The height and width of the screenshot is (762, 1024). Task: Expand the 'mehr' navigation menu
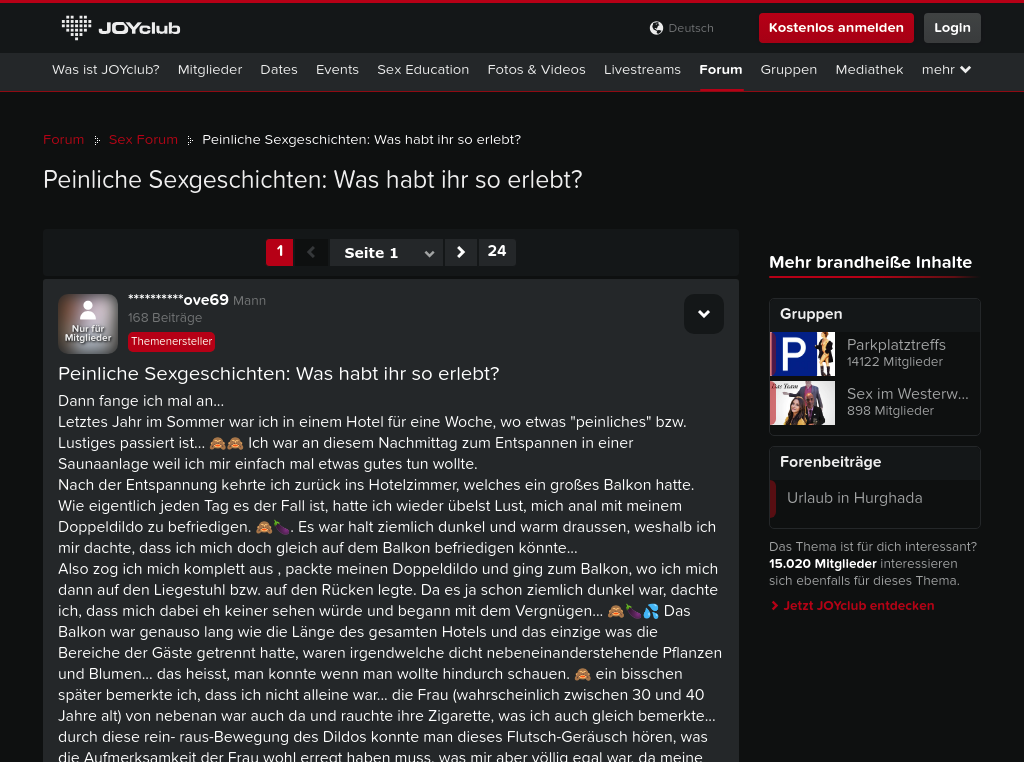[946, 70]
